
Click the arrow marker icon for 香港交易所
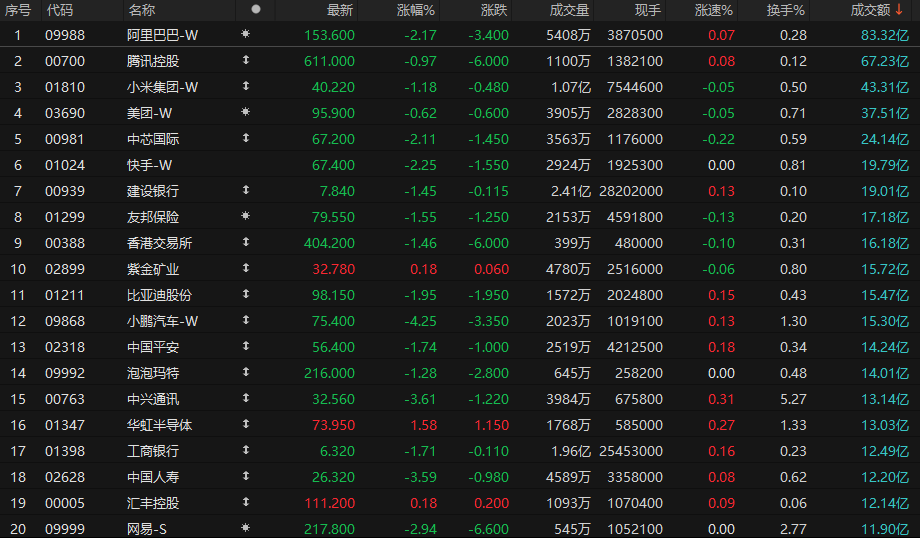tap(246, 242)
